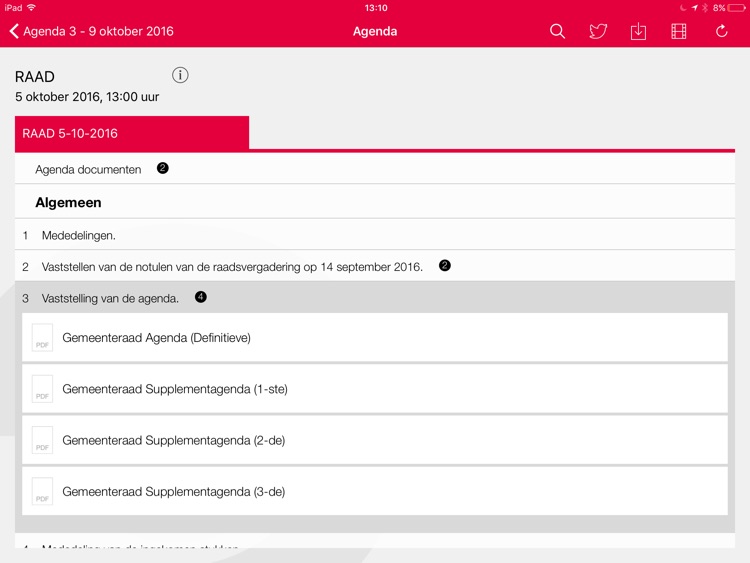
Task: Open Gemeenteraad Supplementagenda (3-de)
Action: coord(375,491)
